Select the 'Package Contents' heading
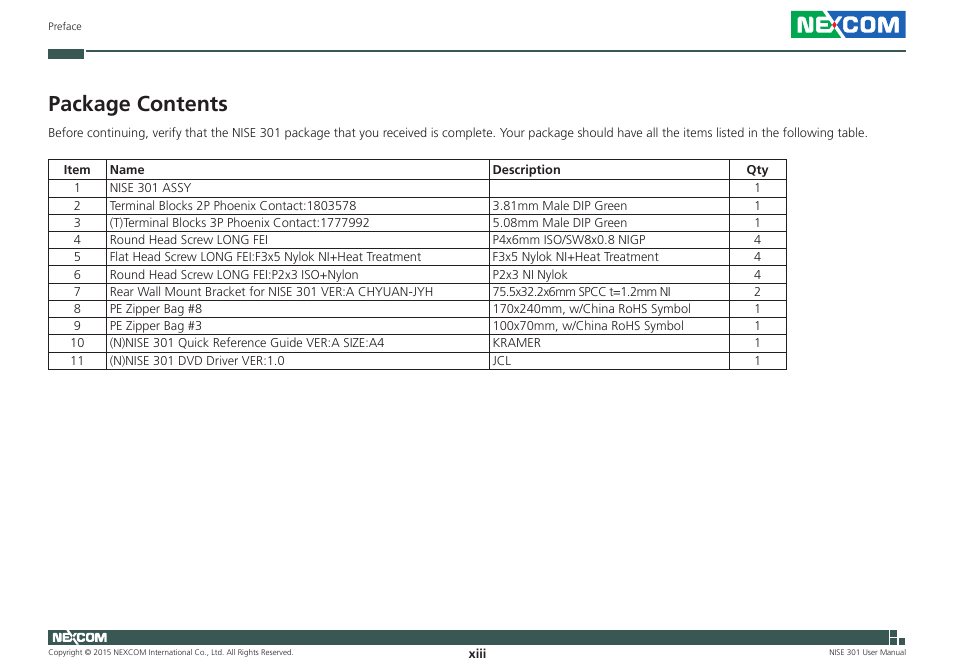 point(138,104)
